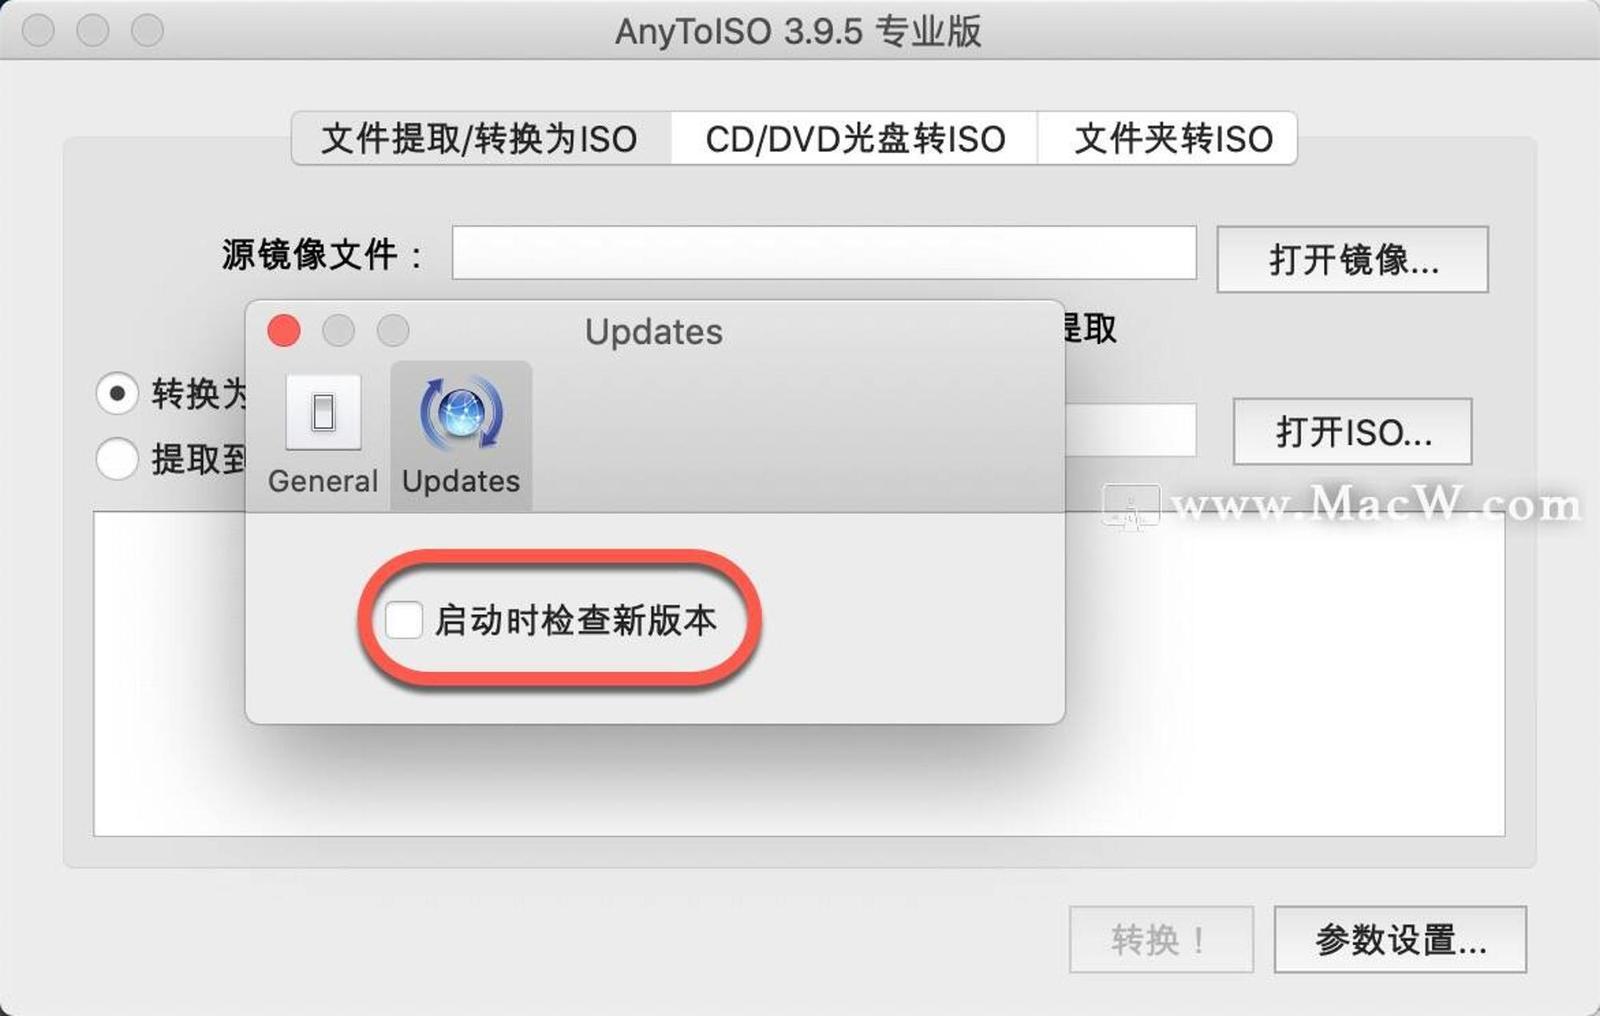Click the main window minimize button
The height and width of the screenshot is (1016, 1600).
pyautogui.click(x=93, y=30)
